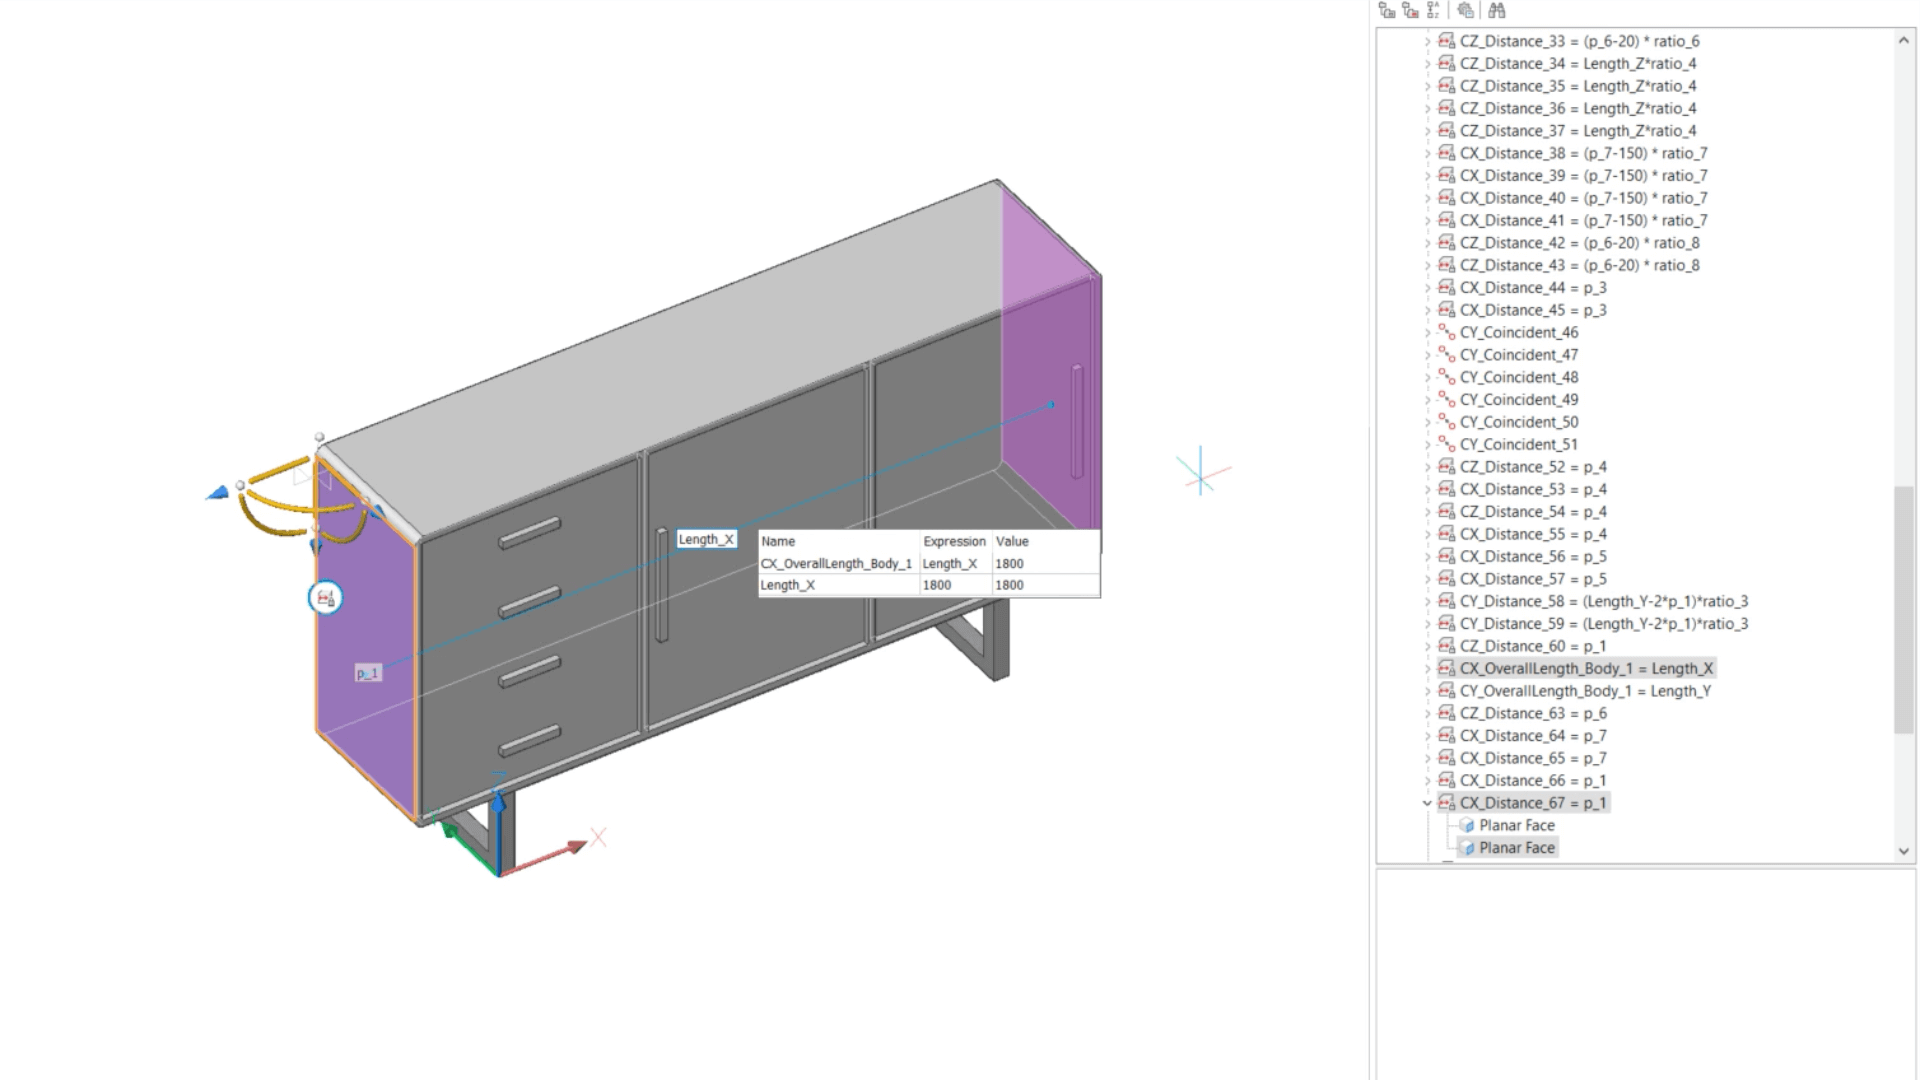Click the icon beside CZ_Distance_63
Viewport: 1920px width, 1080px height.
coord(1446,713)
